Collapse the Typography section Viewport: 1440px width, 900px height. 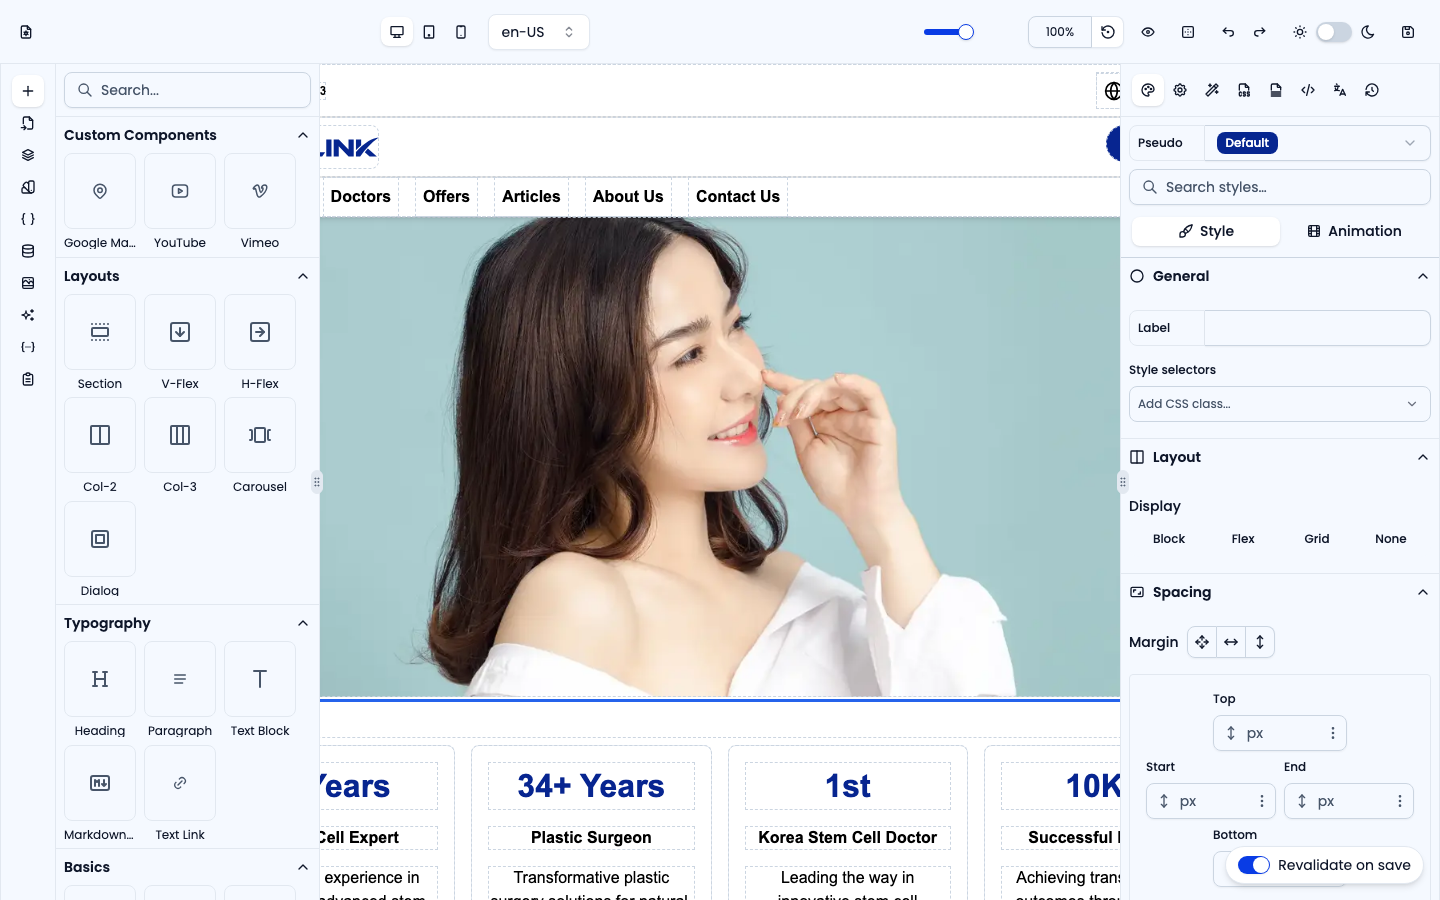(x=303, y=623)
